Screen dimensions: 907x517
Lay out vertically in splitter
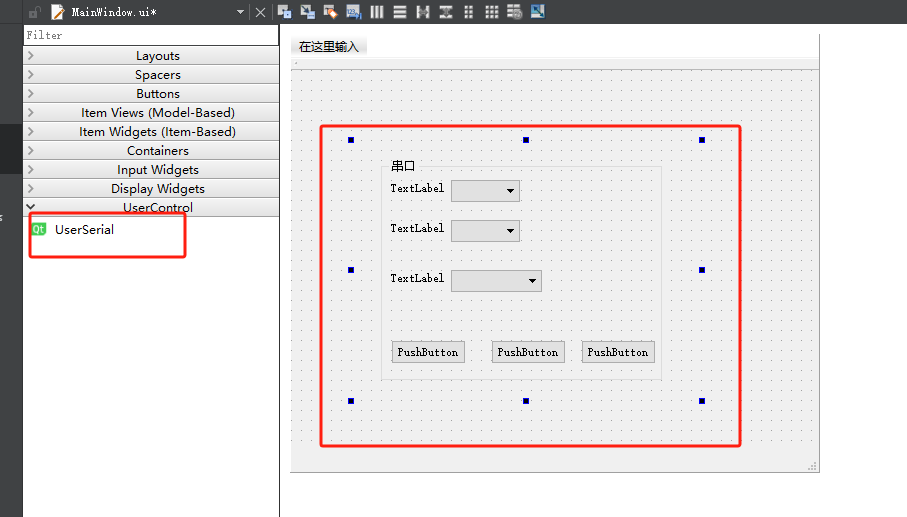(x=446, y=12)
